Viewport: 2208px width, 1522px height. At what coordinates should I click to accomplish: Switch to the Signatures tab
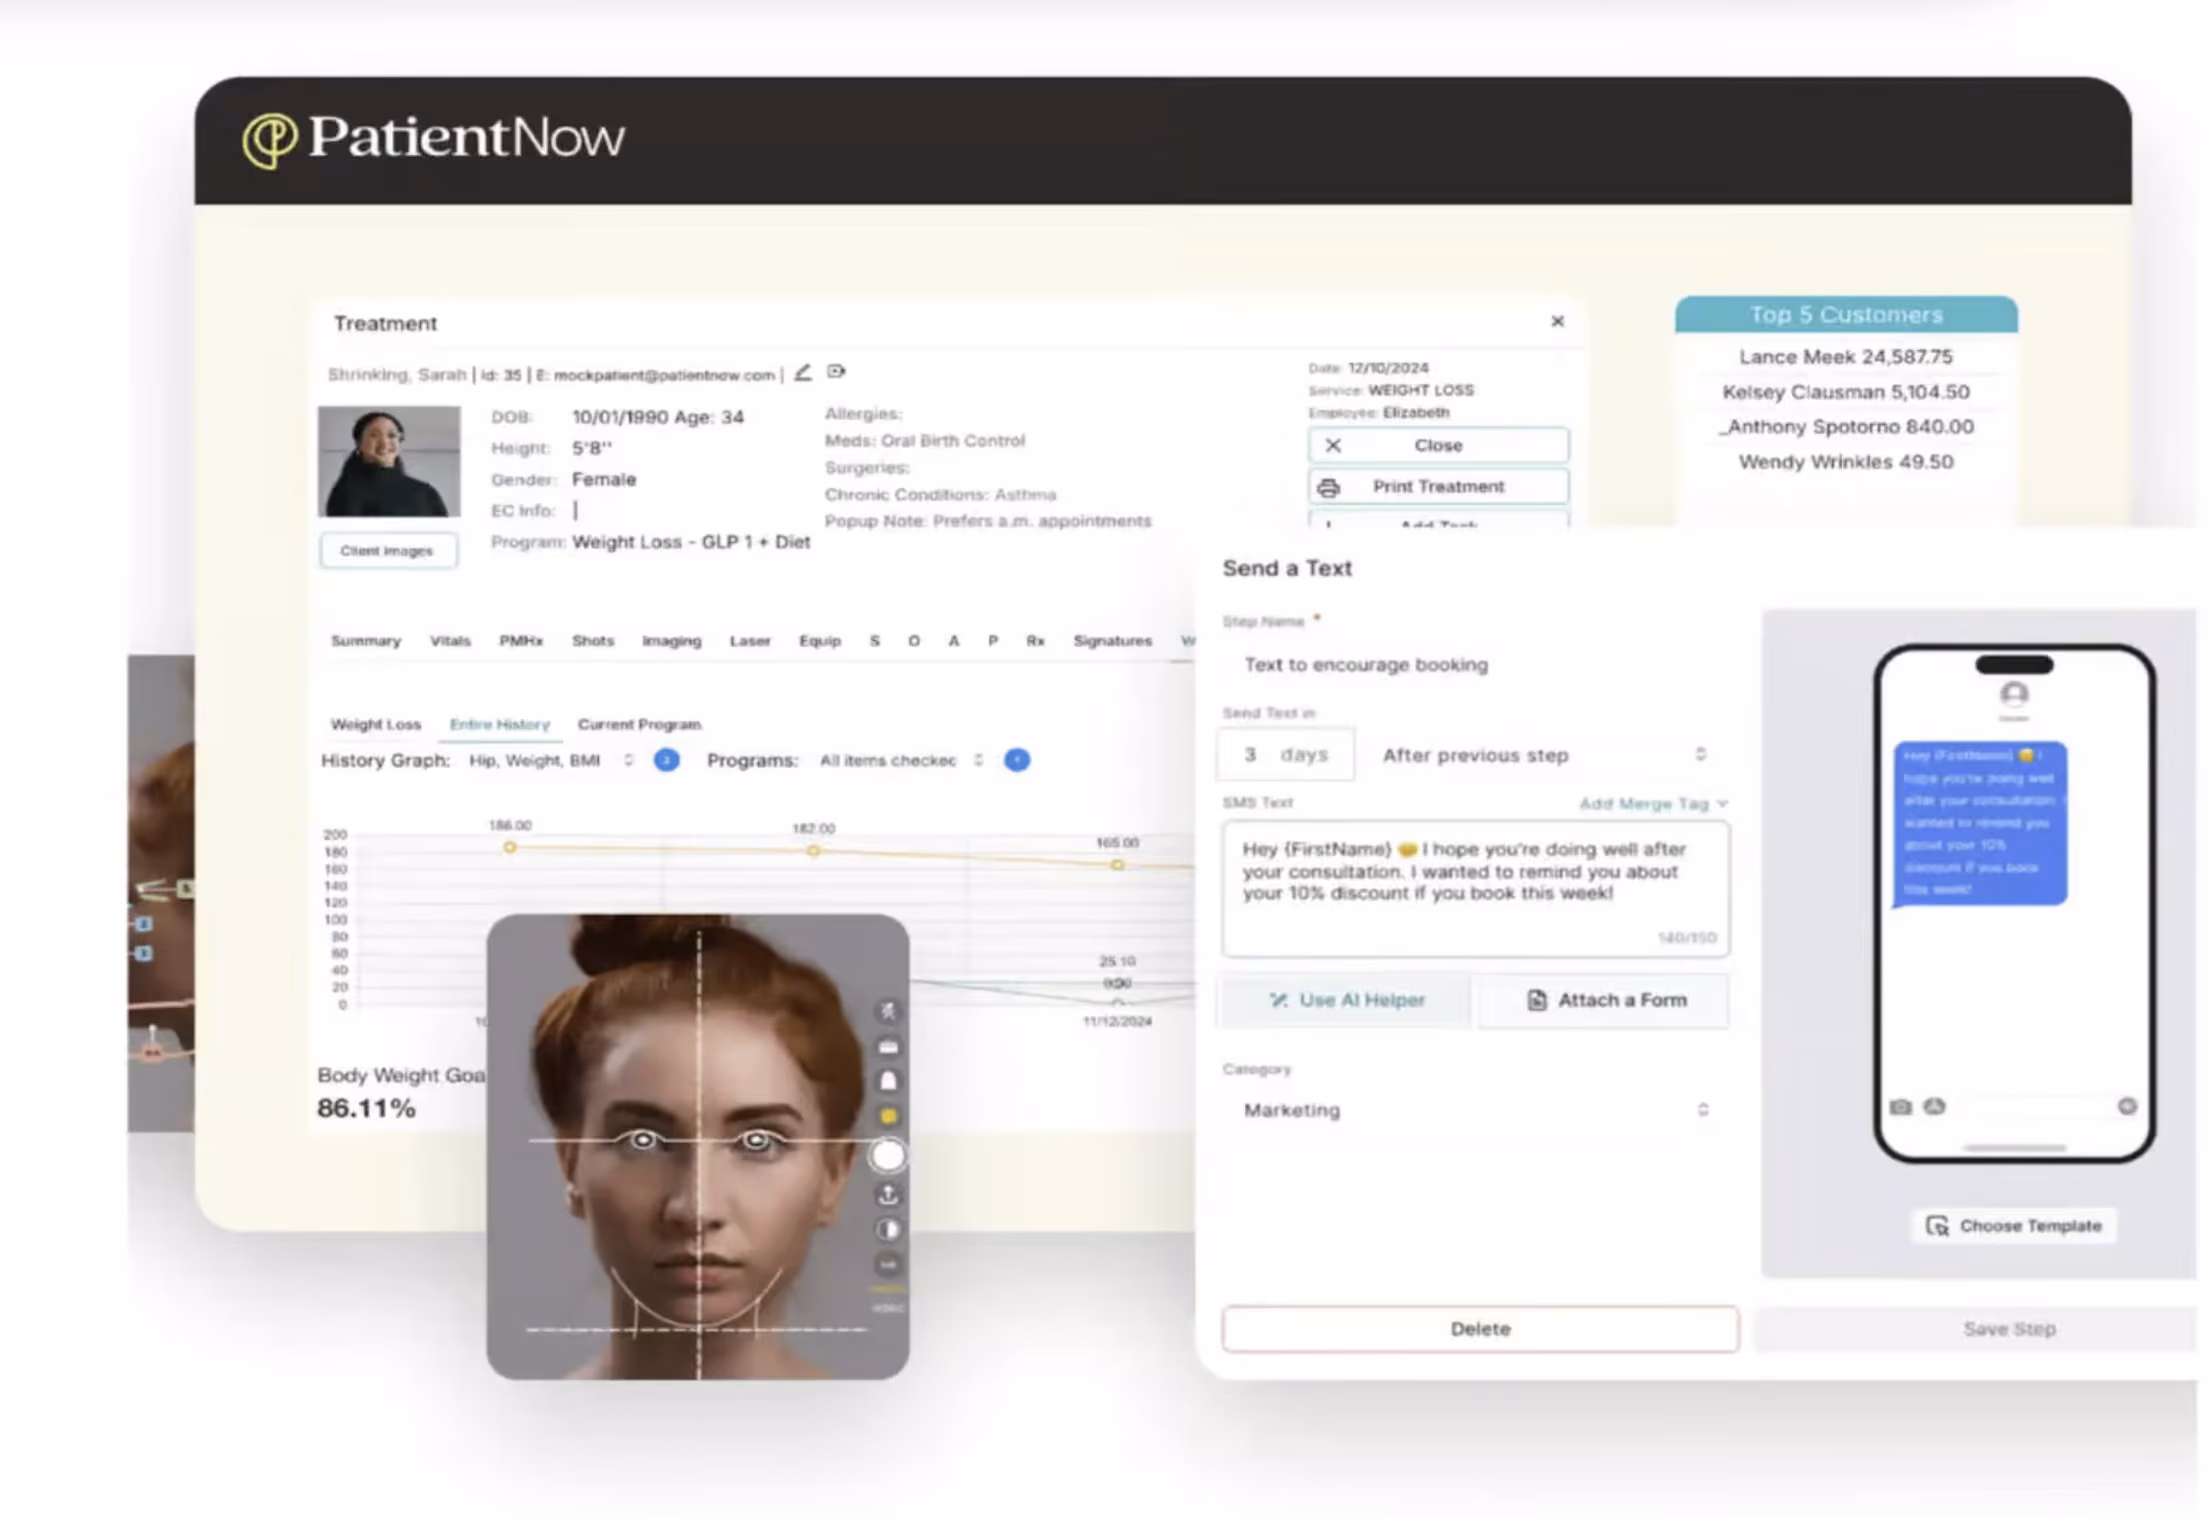[x=1113, y=641]
